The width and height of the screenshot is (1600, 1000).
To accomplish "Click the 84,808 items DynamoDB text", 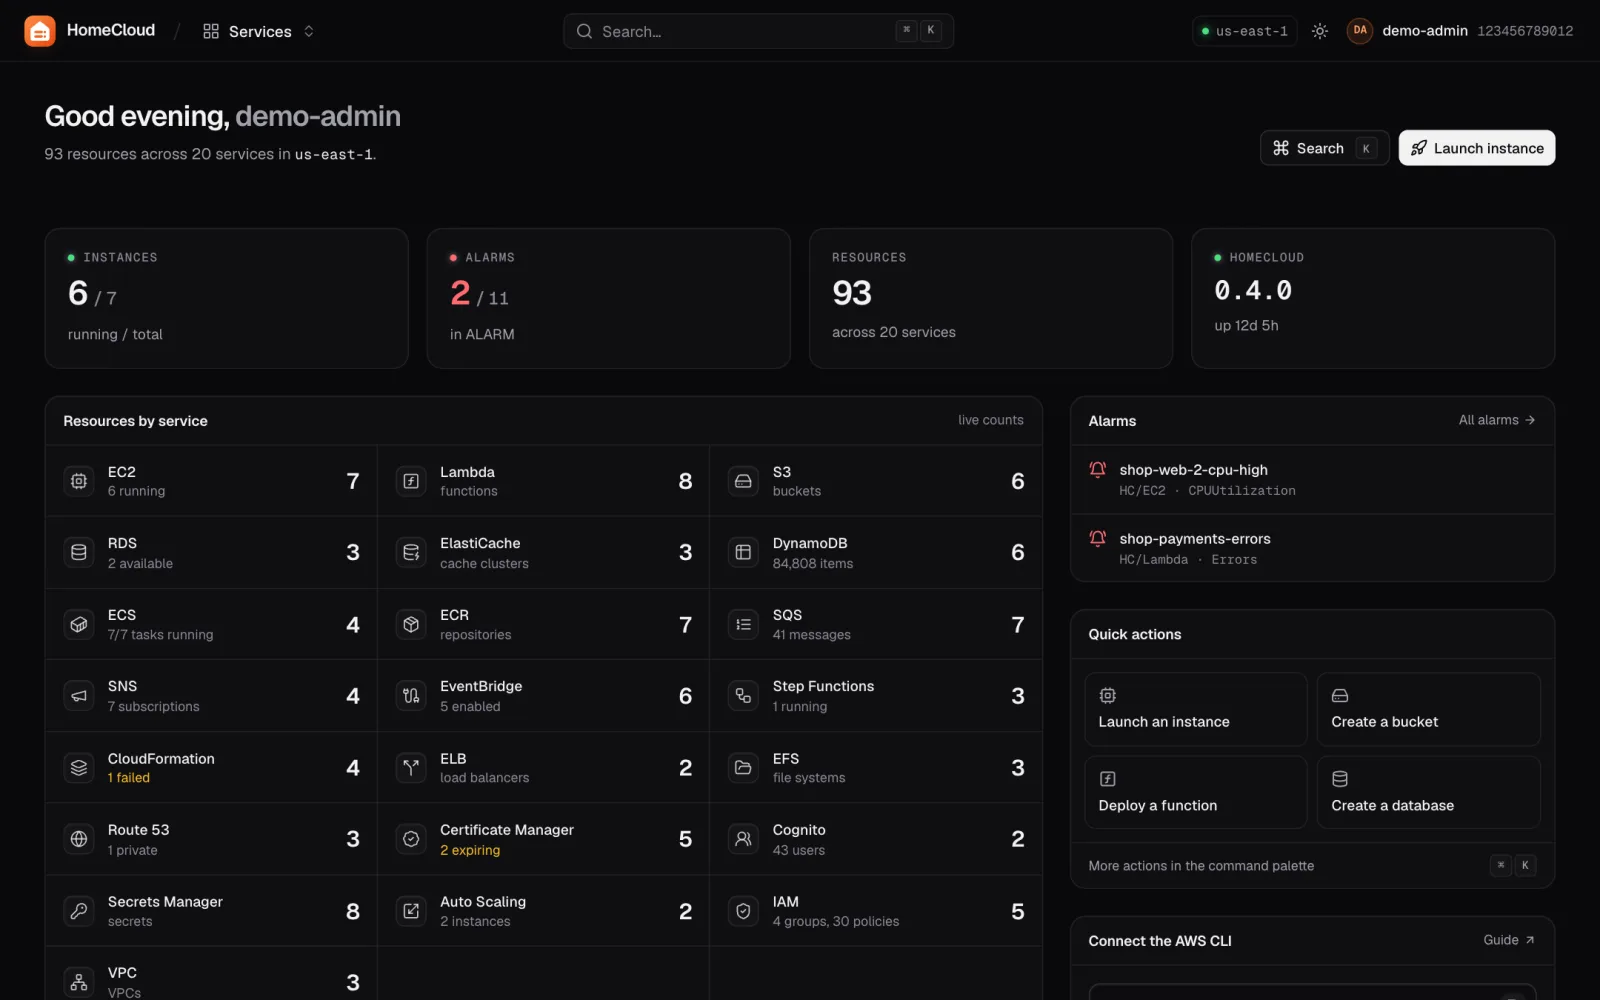I will click(x=813, y=564).
